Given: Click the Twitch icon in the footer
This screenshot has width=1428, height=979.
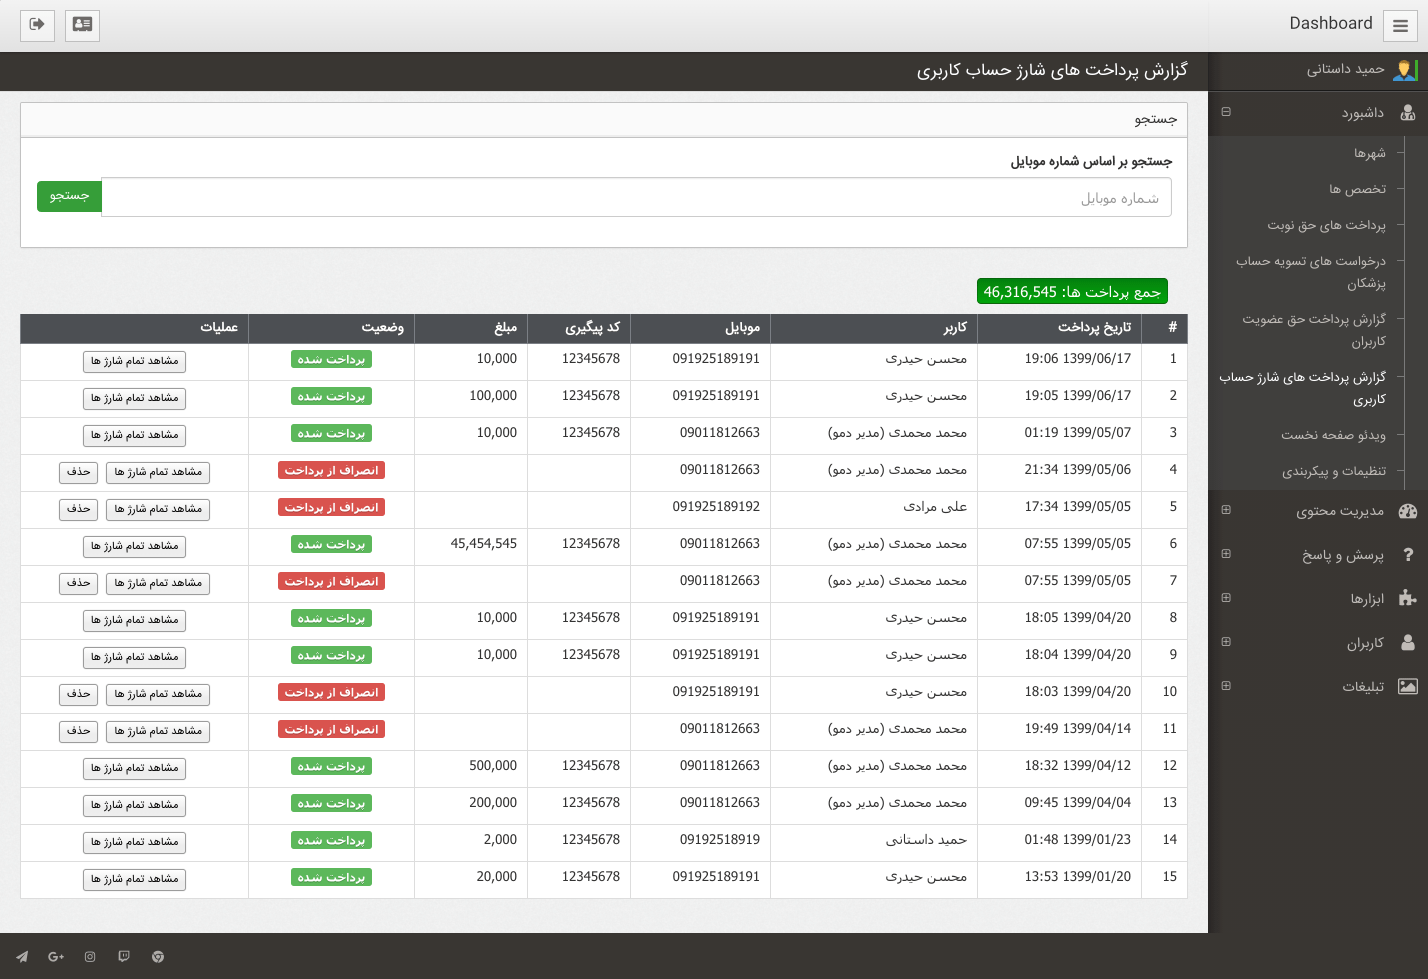Looking at the screenshot, I should 124,957.
